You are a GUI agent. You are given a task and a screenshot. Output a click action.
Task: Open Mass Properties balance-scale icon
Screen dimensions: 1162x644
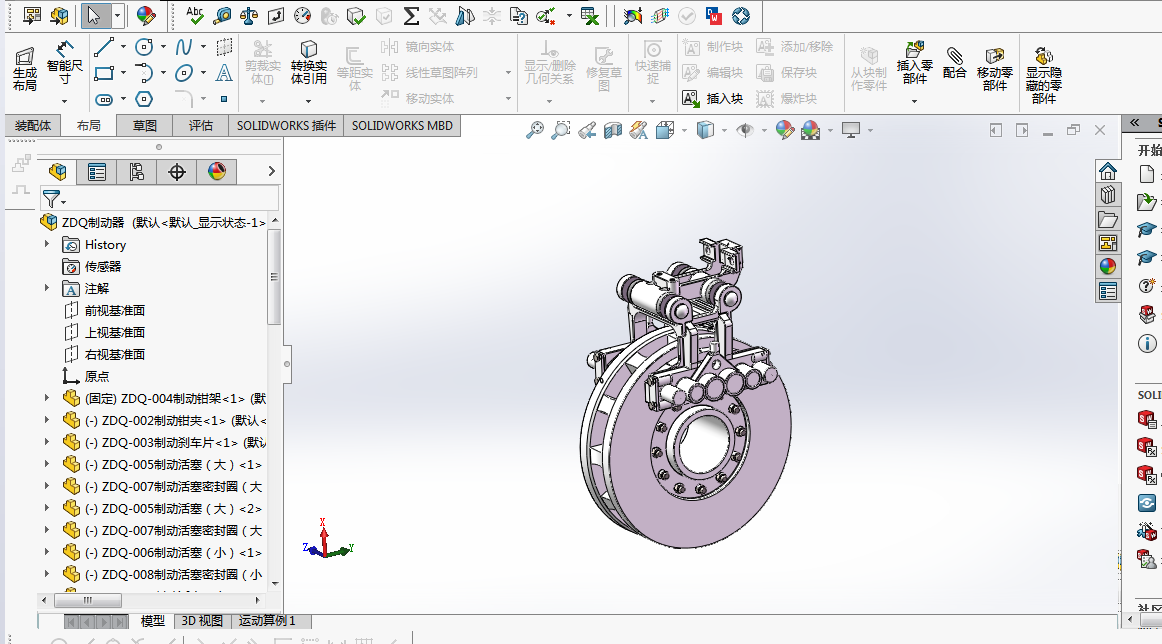[249, 16]
